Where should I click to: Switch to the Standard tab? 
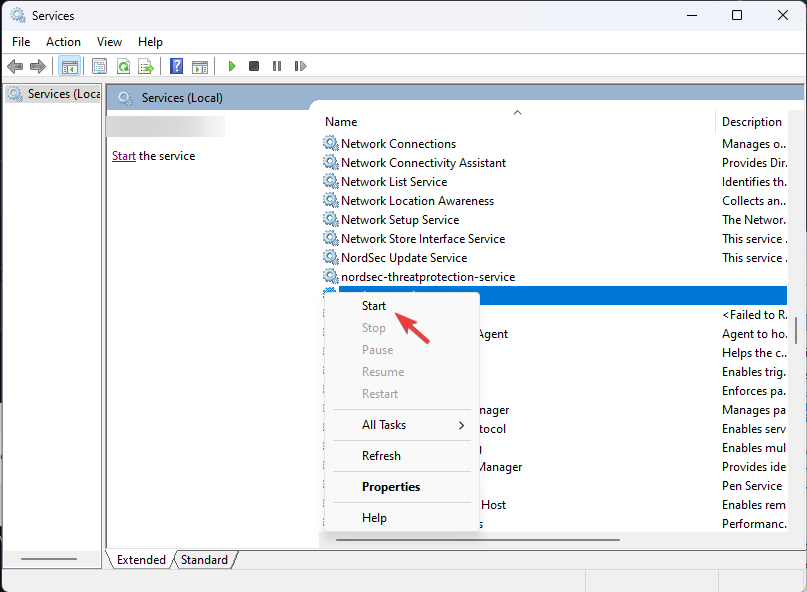click(204, 560)
